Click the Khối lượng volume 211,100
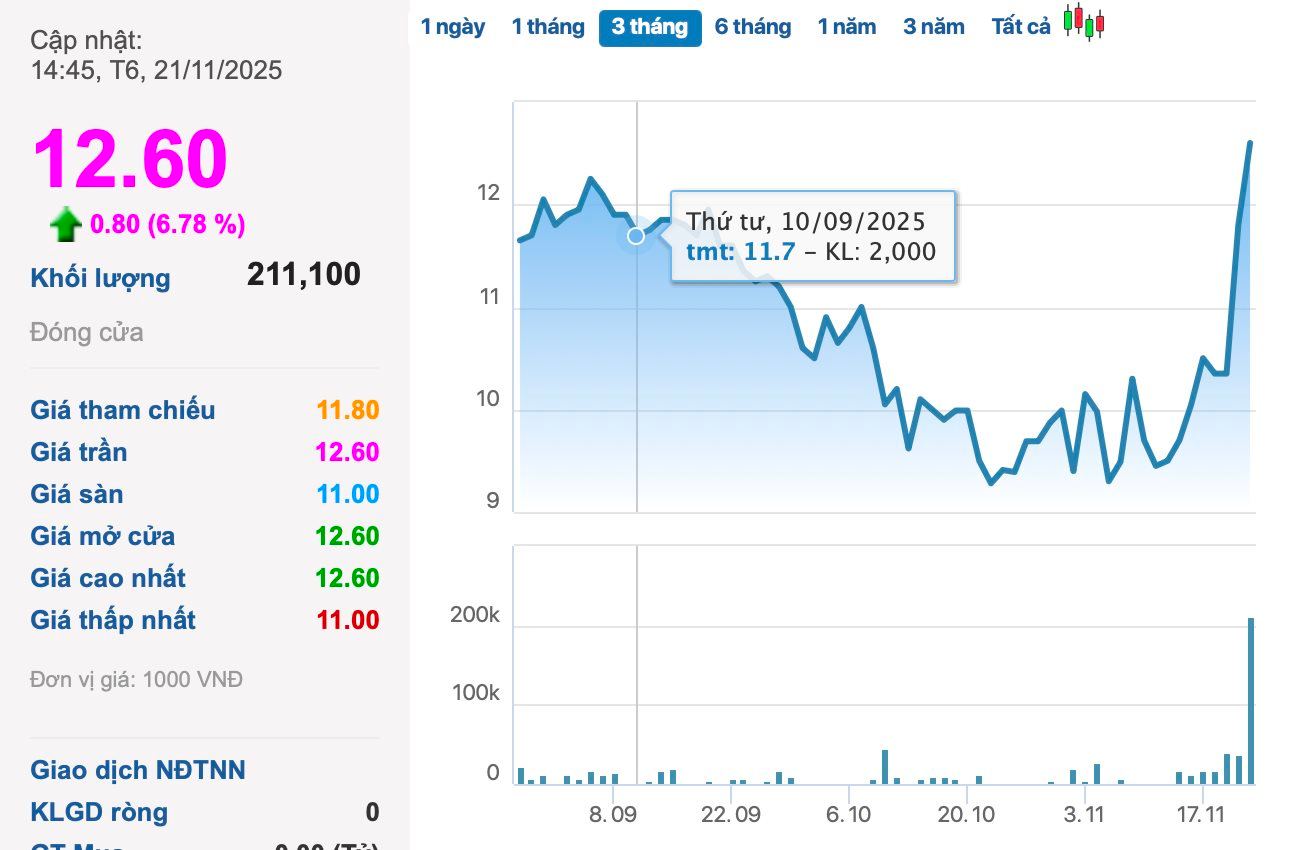The height and width of the screenshot is (850, 1296). 304,274
